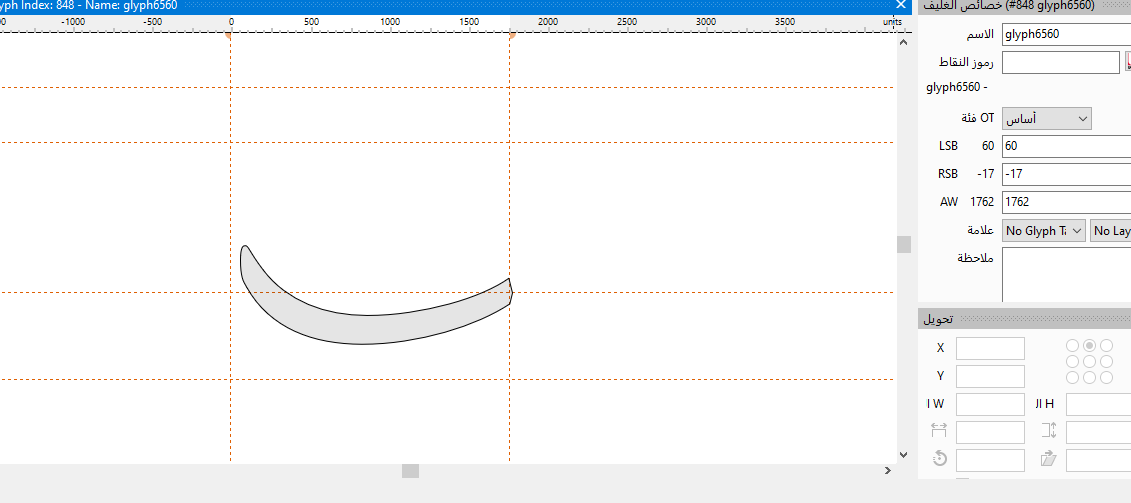Screen dimensions: 1131x503
Task: Click the vertical scale icon in transform panel
Action: (x=1048, y=430)
